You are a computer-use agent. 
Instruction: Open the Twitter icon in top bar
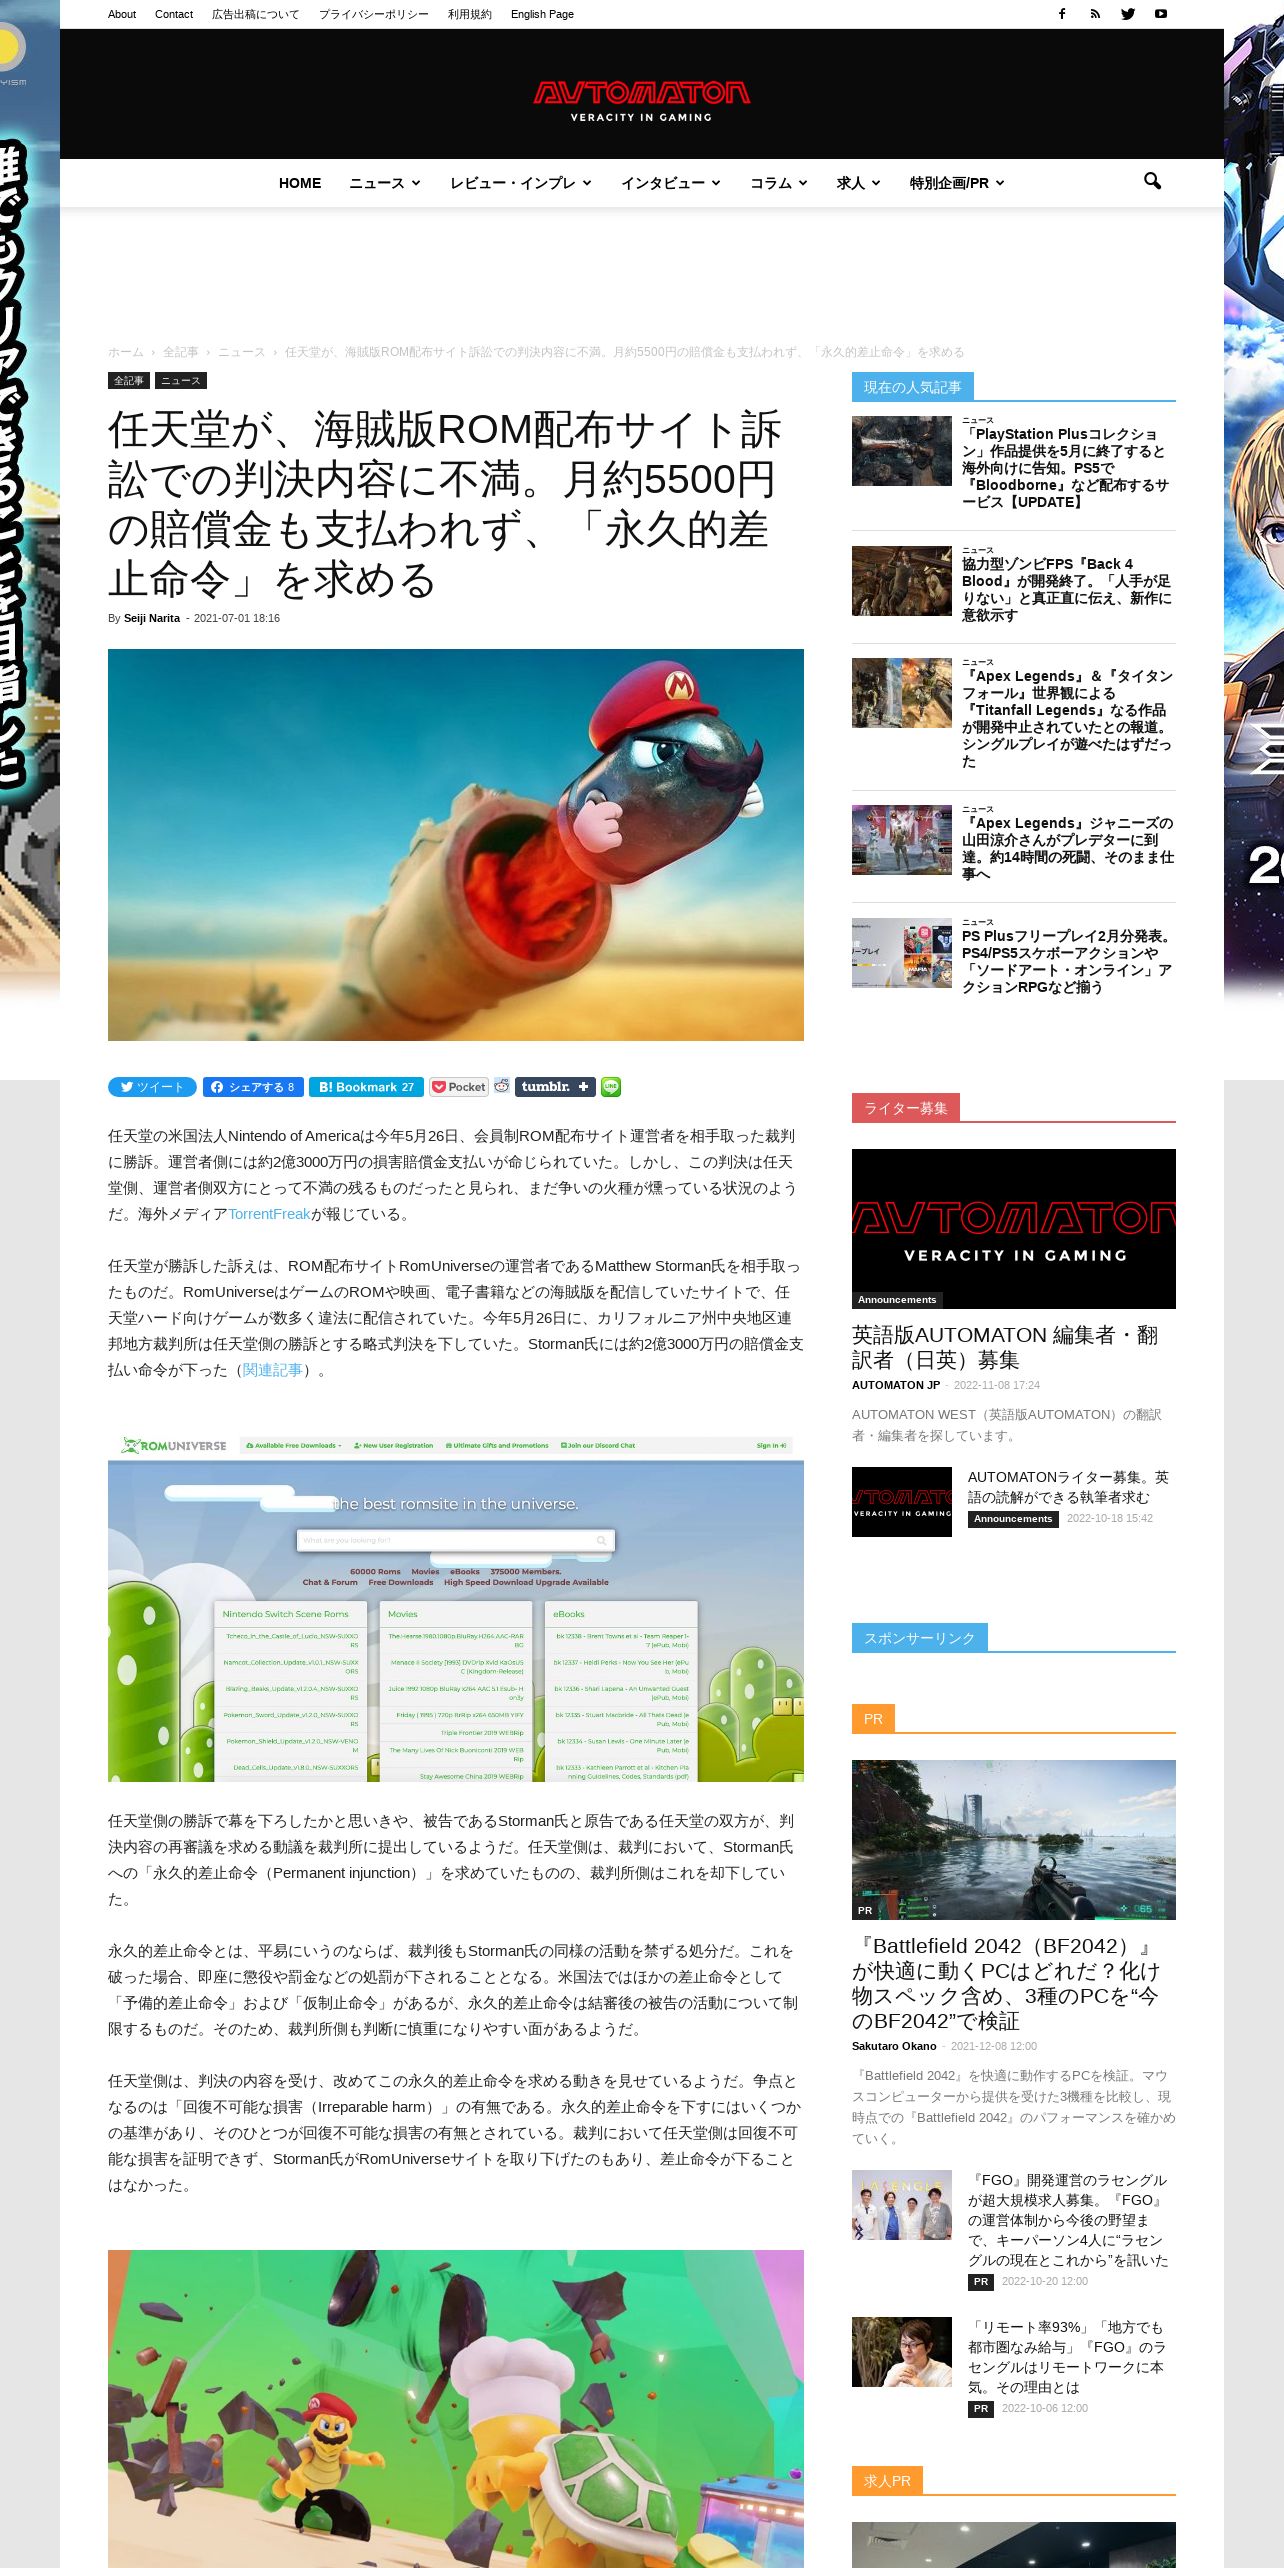coord(1128,14)
